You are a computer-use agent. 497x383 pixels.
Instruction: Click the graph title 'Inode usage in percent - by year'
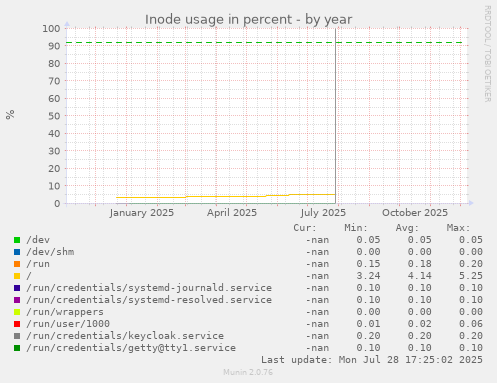(248, 20)
